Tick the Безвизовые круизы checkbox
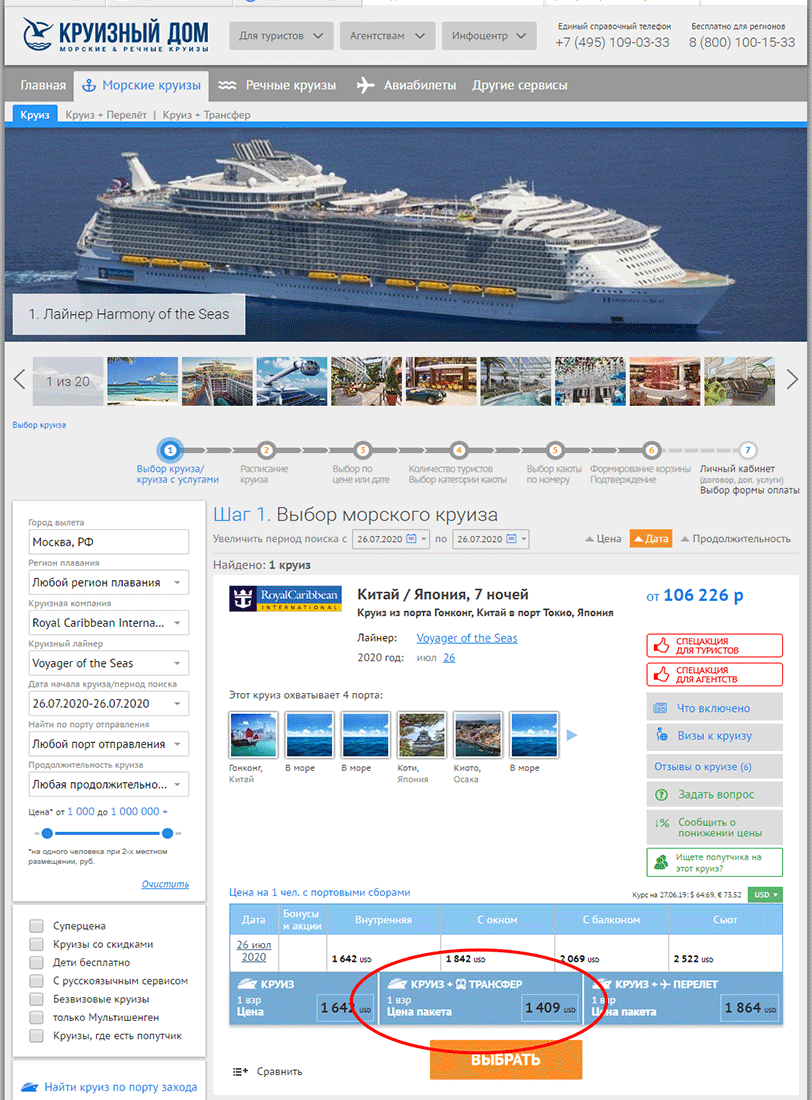This screenshot has width=812, height=1100. click(x=36, y=999)
